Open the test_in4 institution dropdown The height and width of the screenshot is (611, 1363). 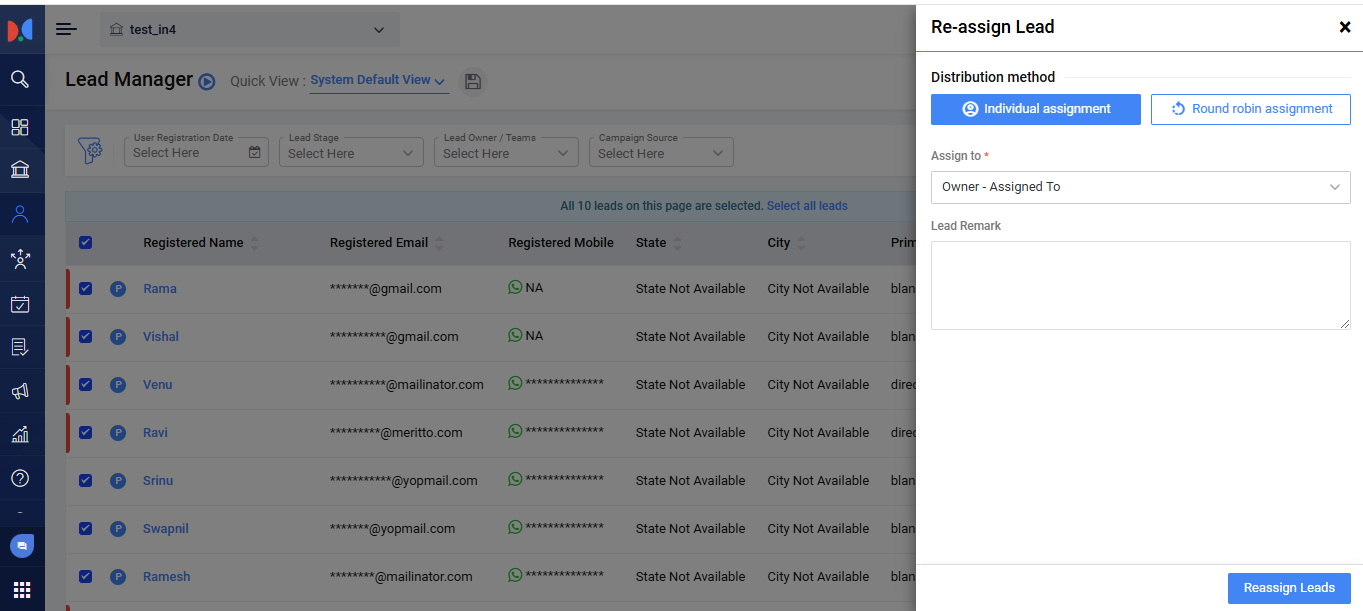250,30
